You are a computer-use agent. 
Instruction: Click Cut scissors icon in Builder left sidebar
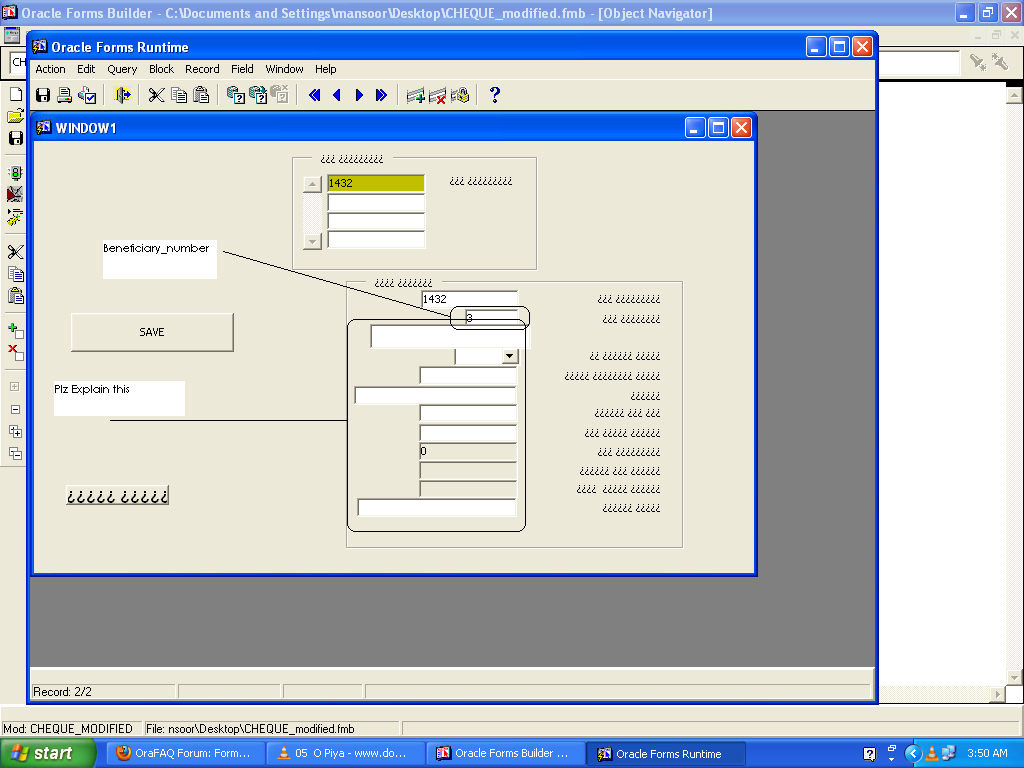point(16,252)
